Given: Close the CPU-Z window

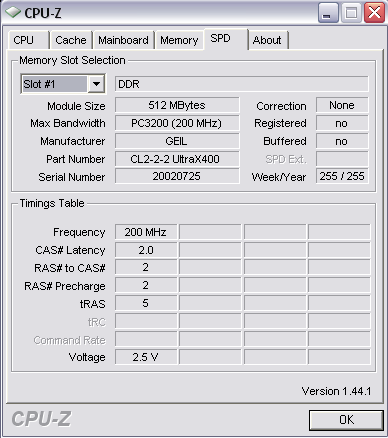Looking at the screenshot, I should (x=374, y=13).
